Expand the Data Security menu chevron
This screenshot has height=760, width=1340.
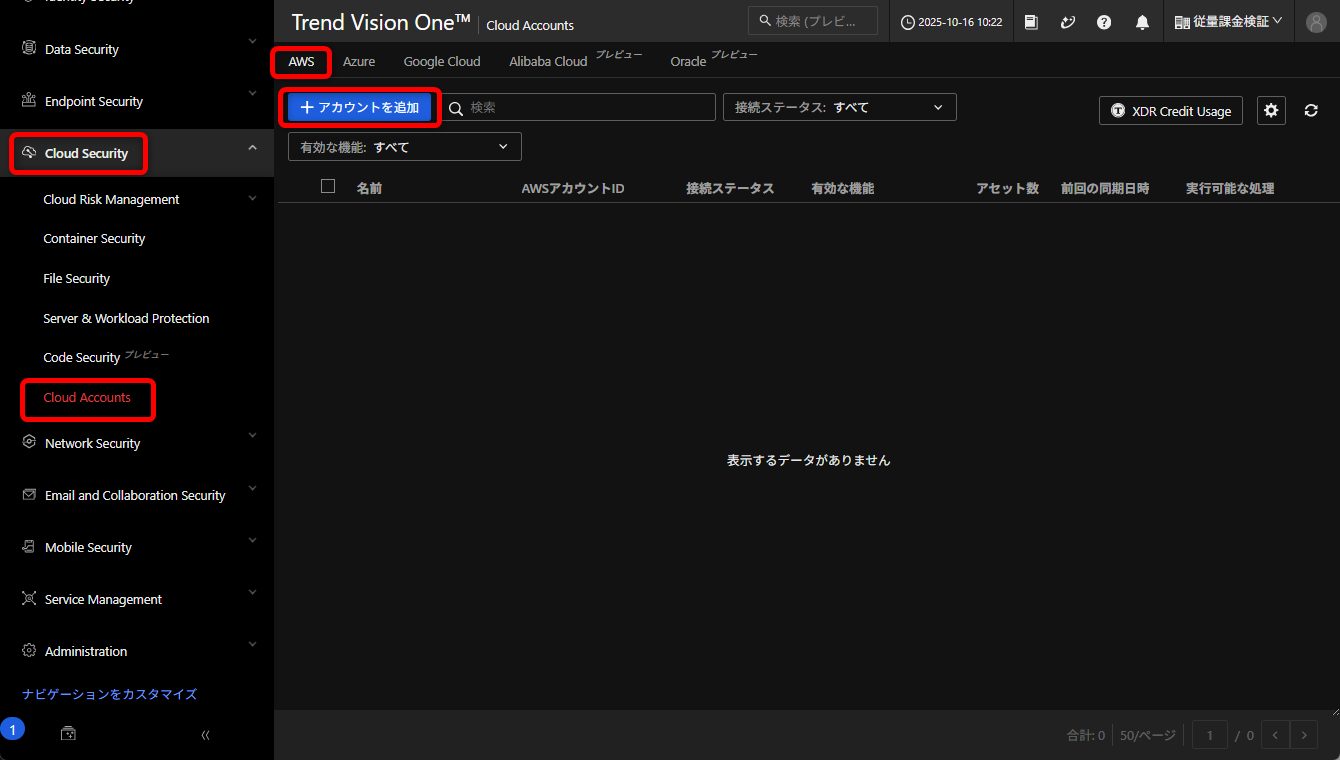(252, 41)
